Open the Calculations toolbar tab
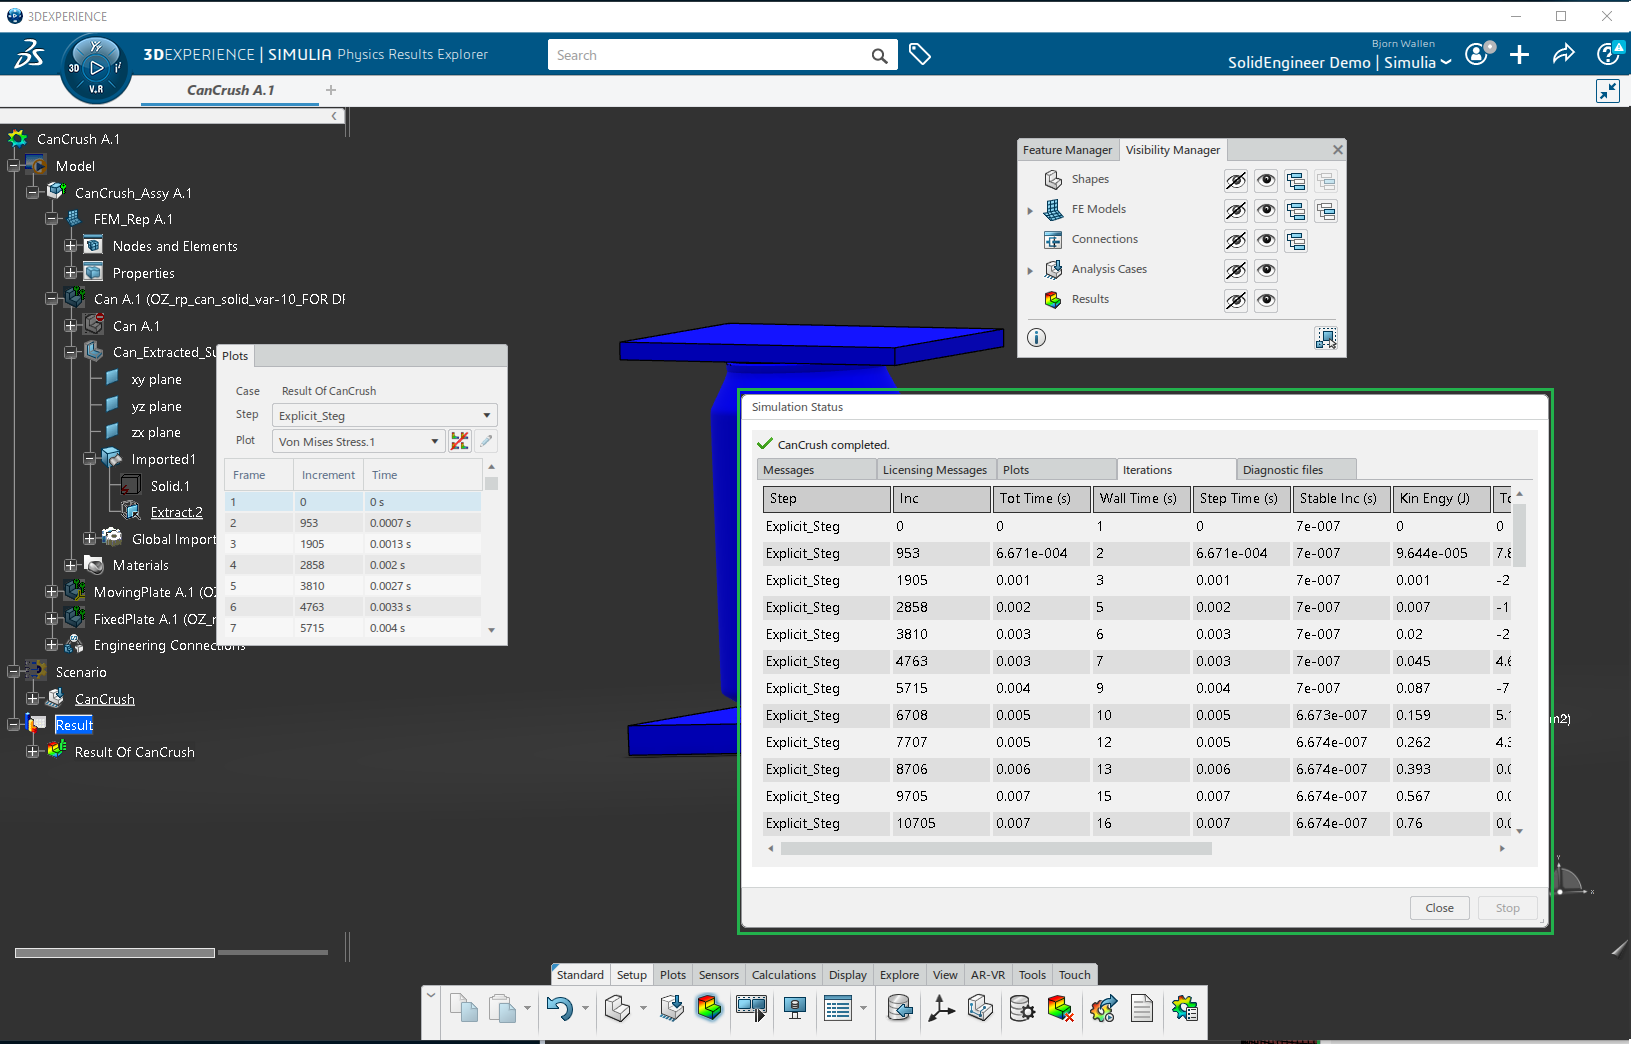This screenshot has width=1631, height=1044. [x=783, y=975]
